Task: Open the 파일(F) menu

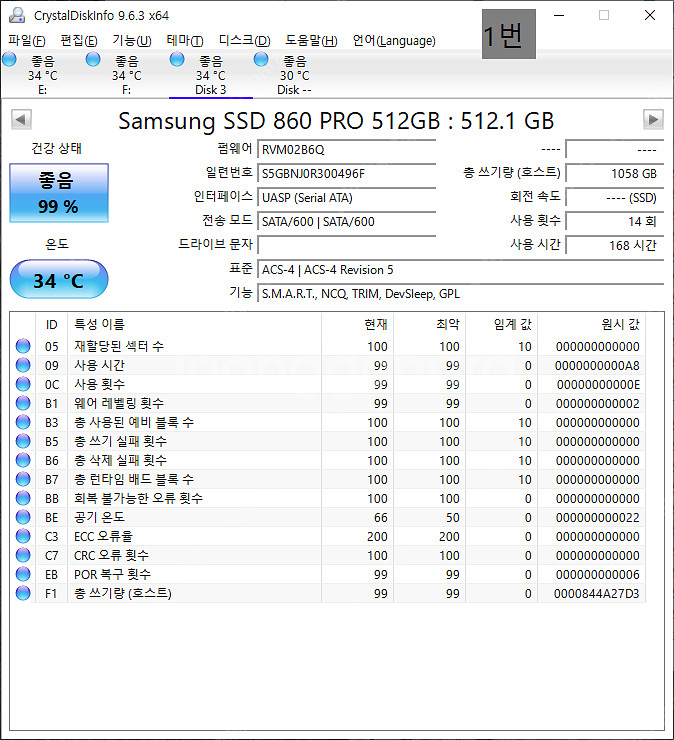Action: (27, 41)
